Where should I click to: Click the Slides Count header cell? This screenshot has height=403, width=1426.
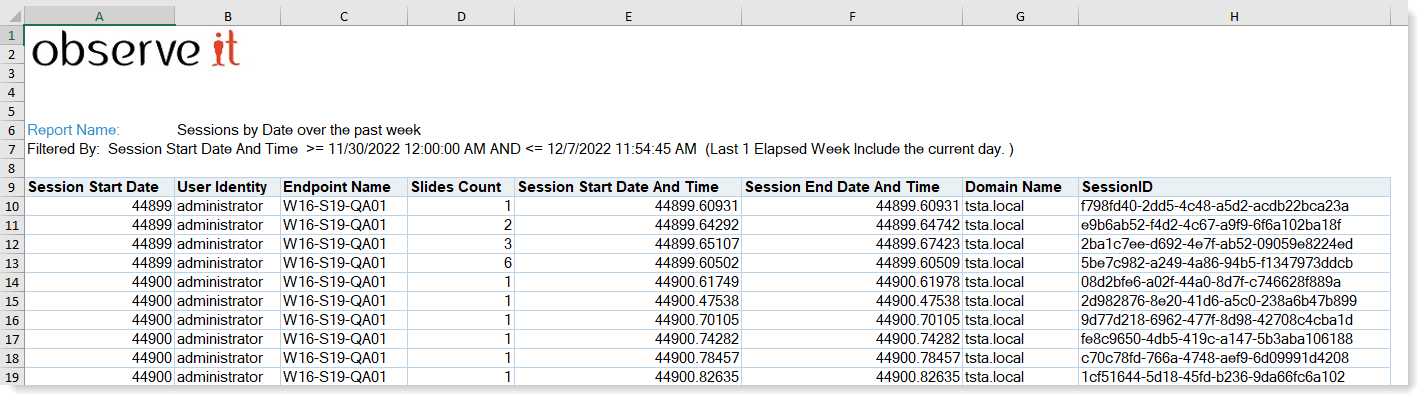pyautogui.click(x=456, y=187)
